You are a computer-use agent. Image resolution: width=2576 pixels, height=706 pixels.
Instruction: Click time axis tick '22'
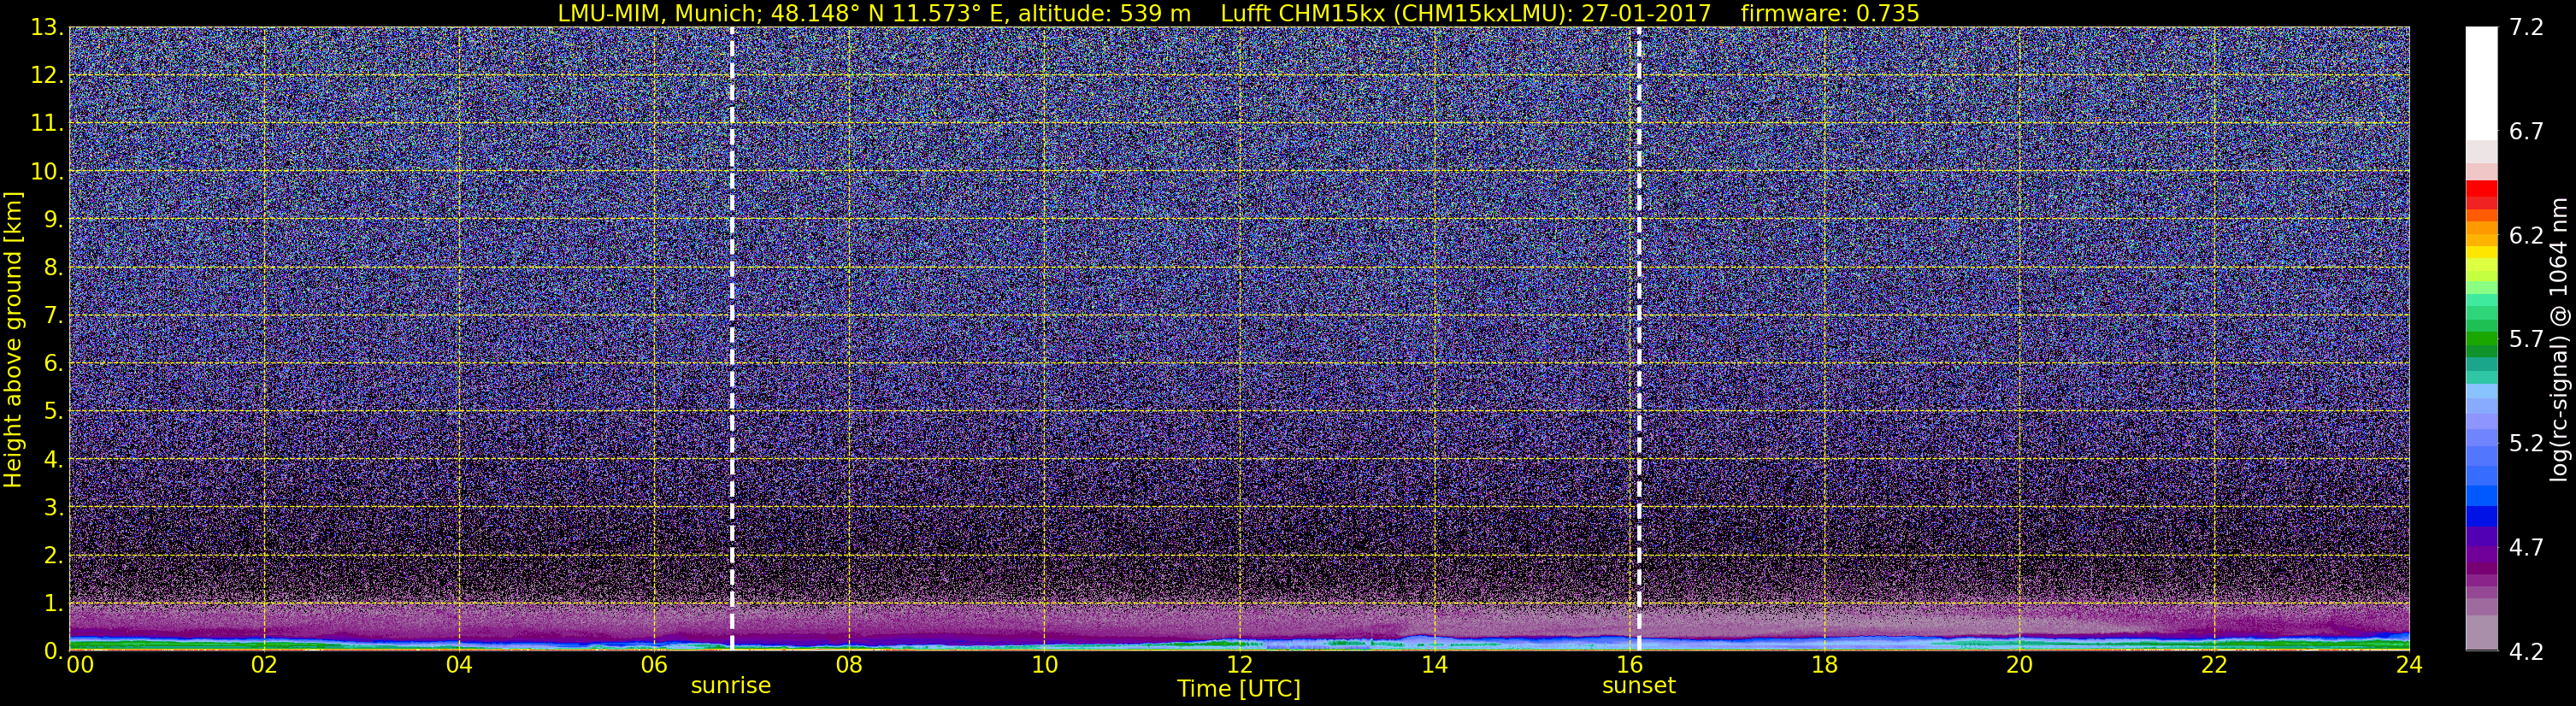2214,665
